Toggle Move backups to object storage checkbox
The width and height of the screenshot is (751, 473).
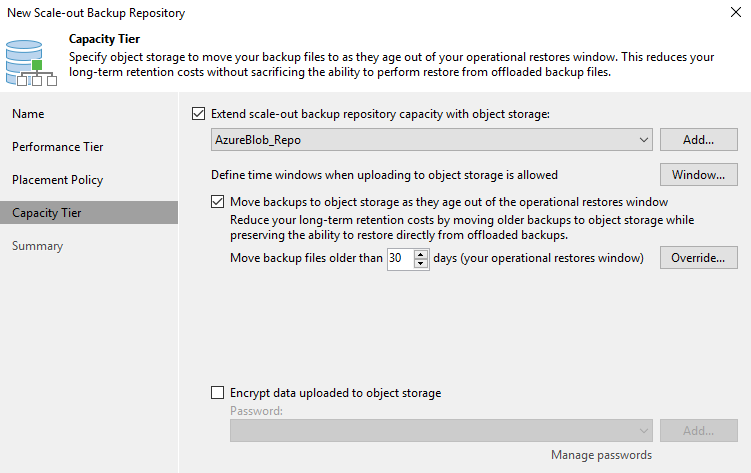point(217,202)
